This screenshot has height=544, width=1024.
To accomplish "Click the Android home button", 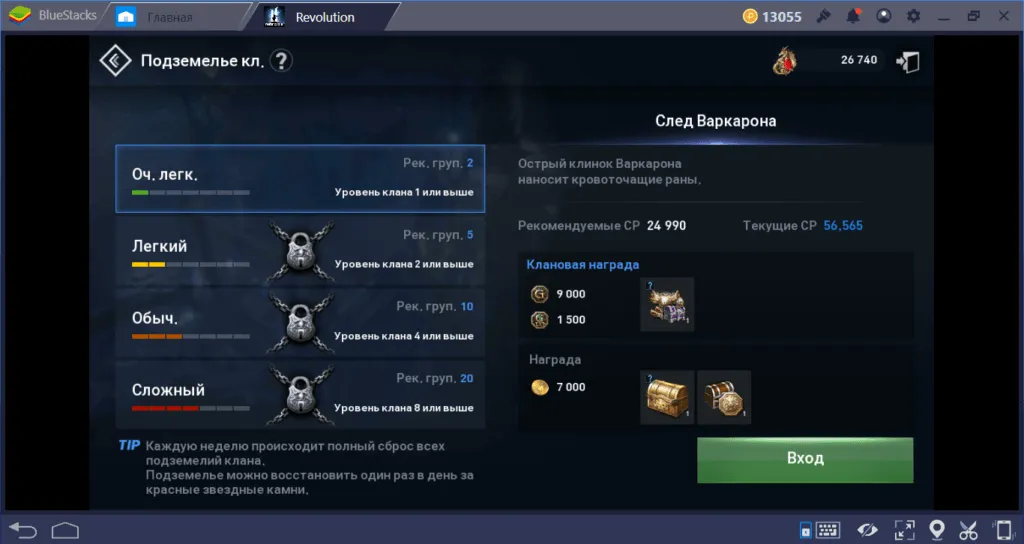I will (x=65, y=530).
